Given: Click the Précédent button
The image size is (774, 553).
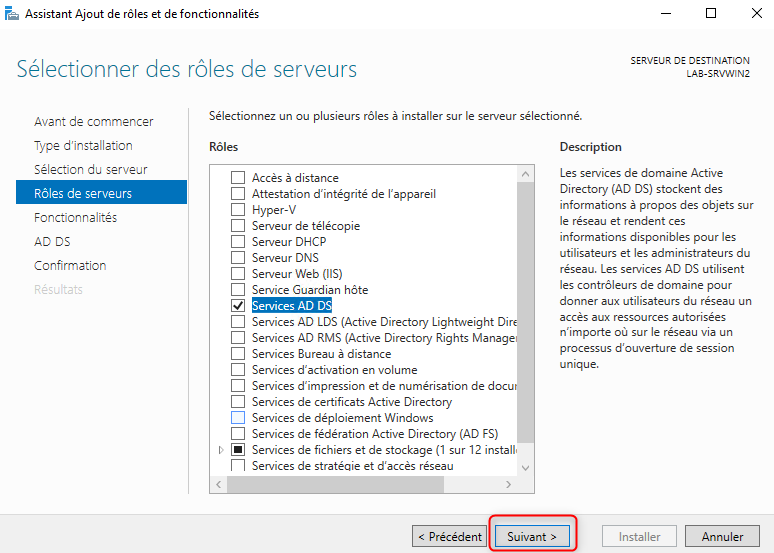Looking at the screenshot, I should tap(450, 536).
